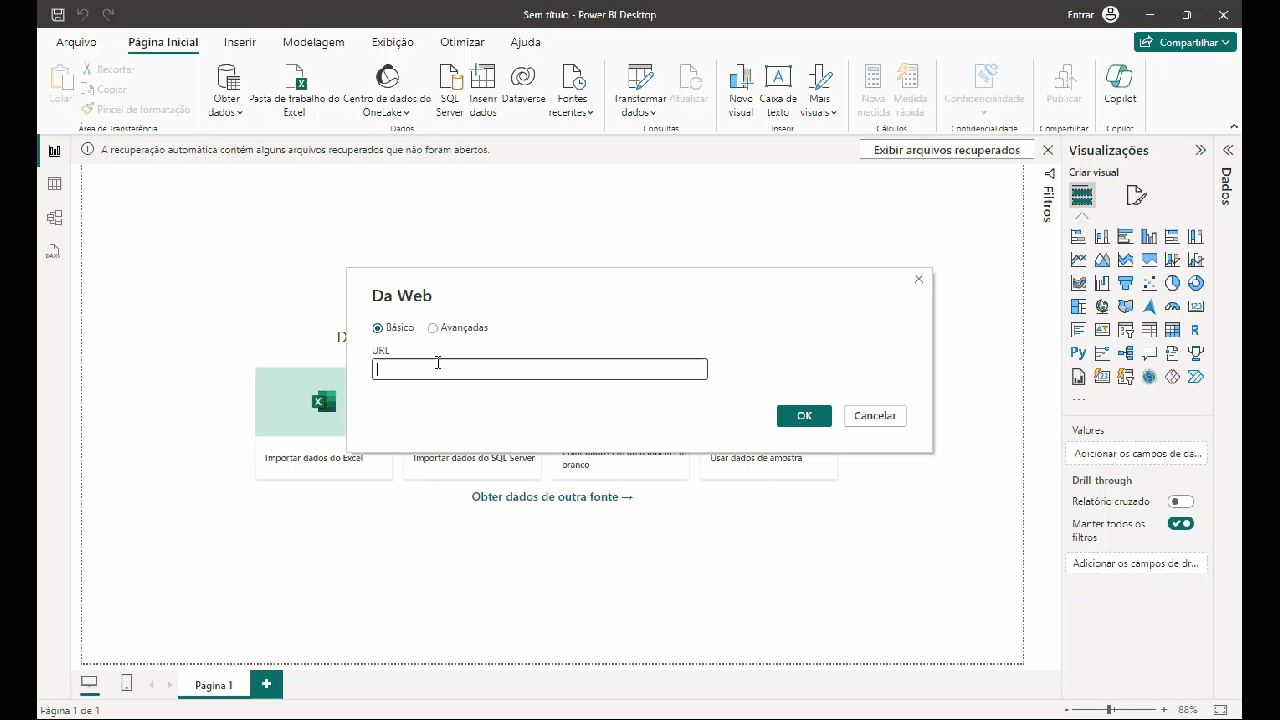Screen dimensions: 1280x720
Task: Select the Básico radio option
Action: coord(393,328)
